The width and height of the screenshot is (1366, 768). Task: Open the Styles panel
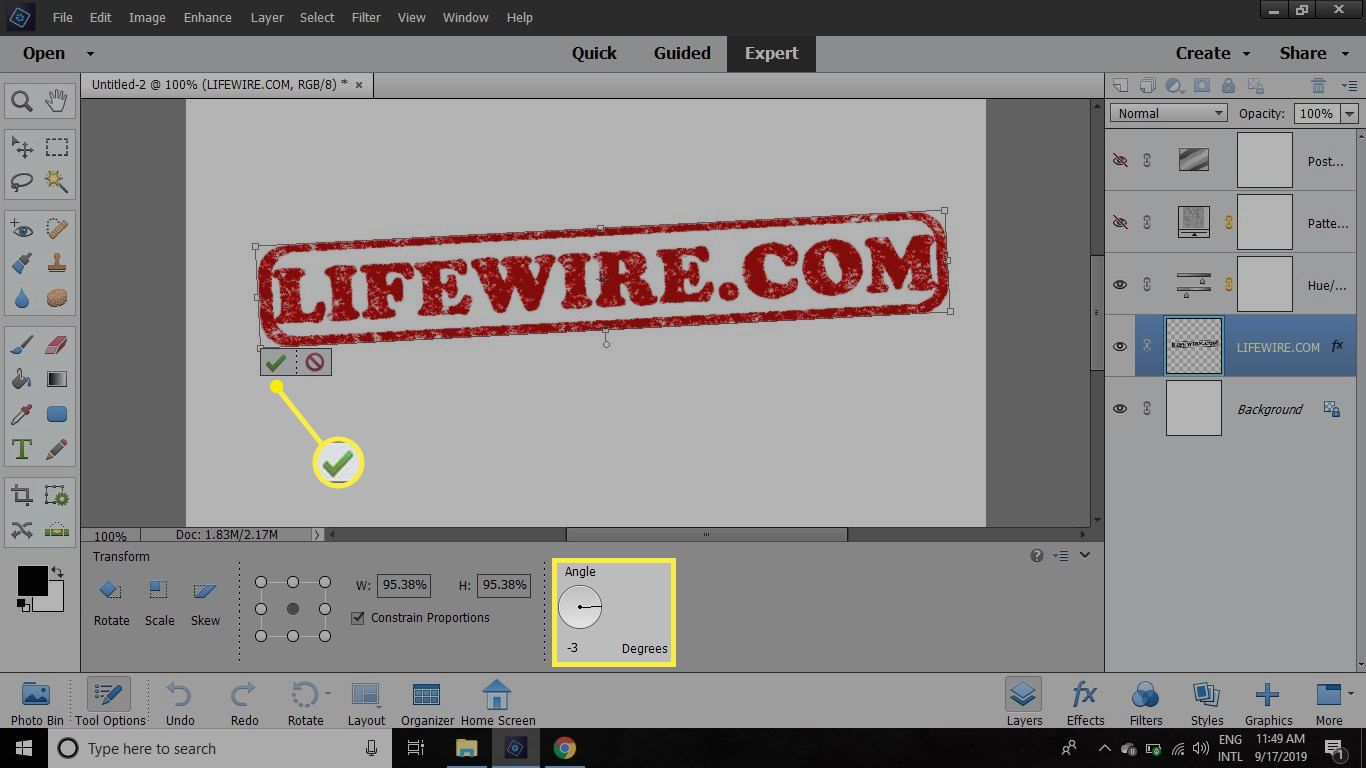click(x=1207, y=703)
